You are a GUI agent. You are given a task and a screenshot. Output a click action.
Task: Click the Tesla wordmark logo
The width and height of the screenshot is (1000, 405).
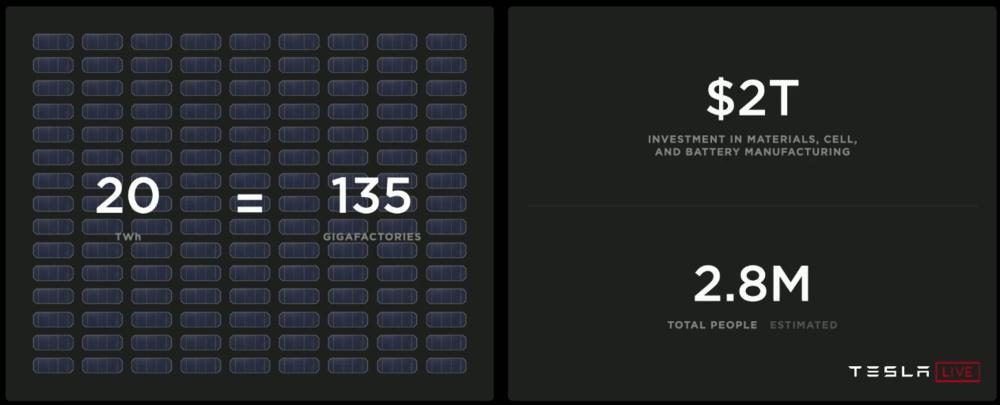[888, 372]
